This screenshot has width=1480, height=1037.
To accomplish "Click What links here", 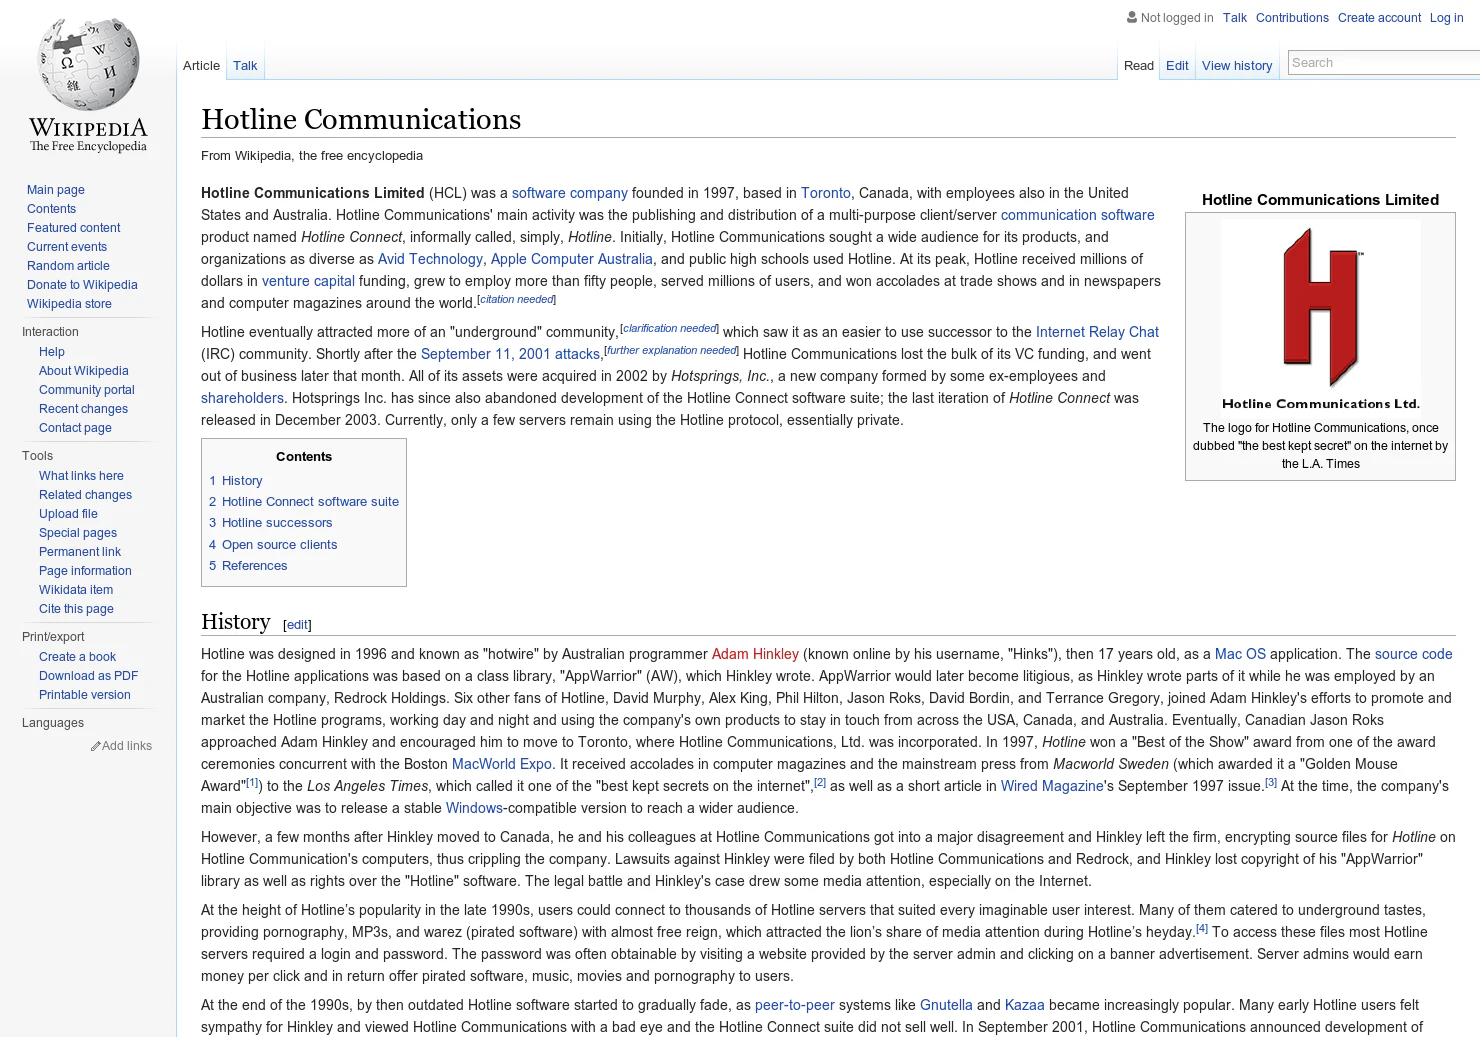I will (81, 476).
